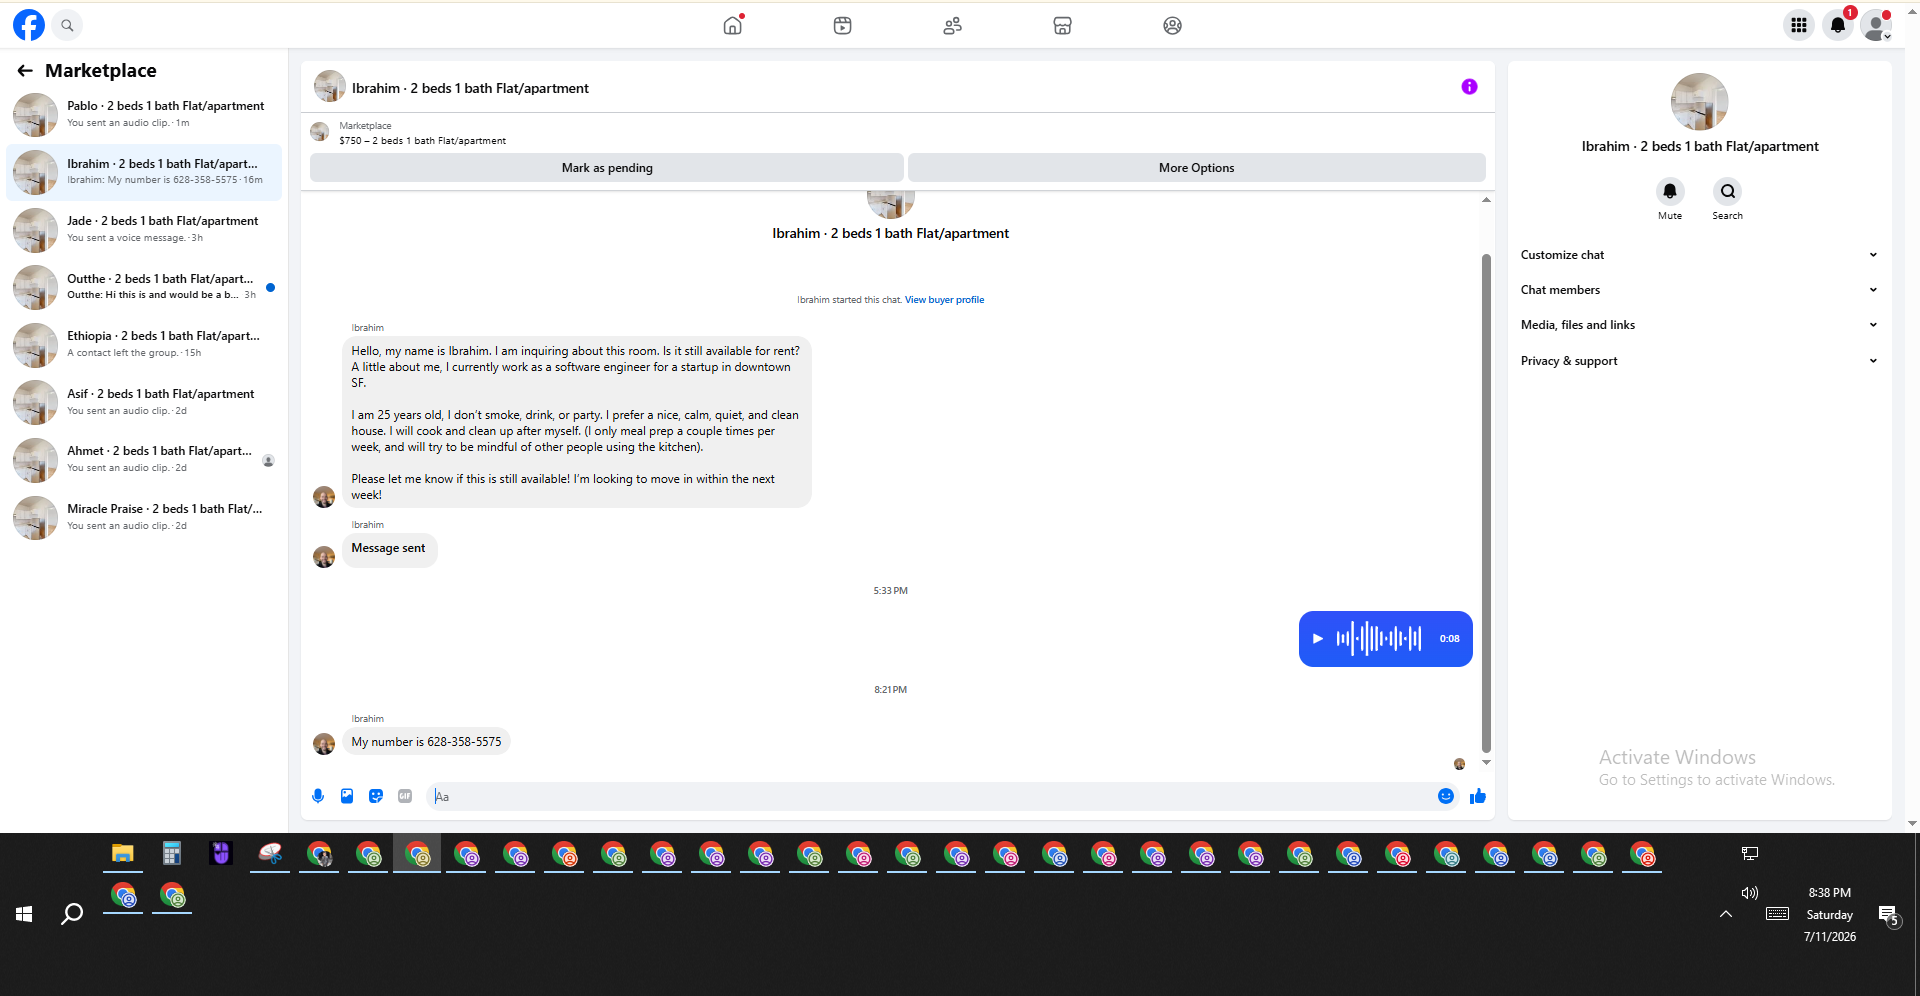Select the Ibrahim conversation in the list
This screenshot has height=996, width=1920.
coord(144,172)
